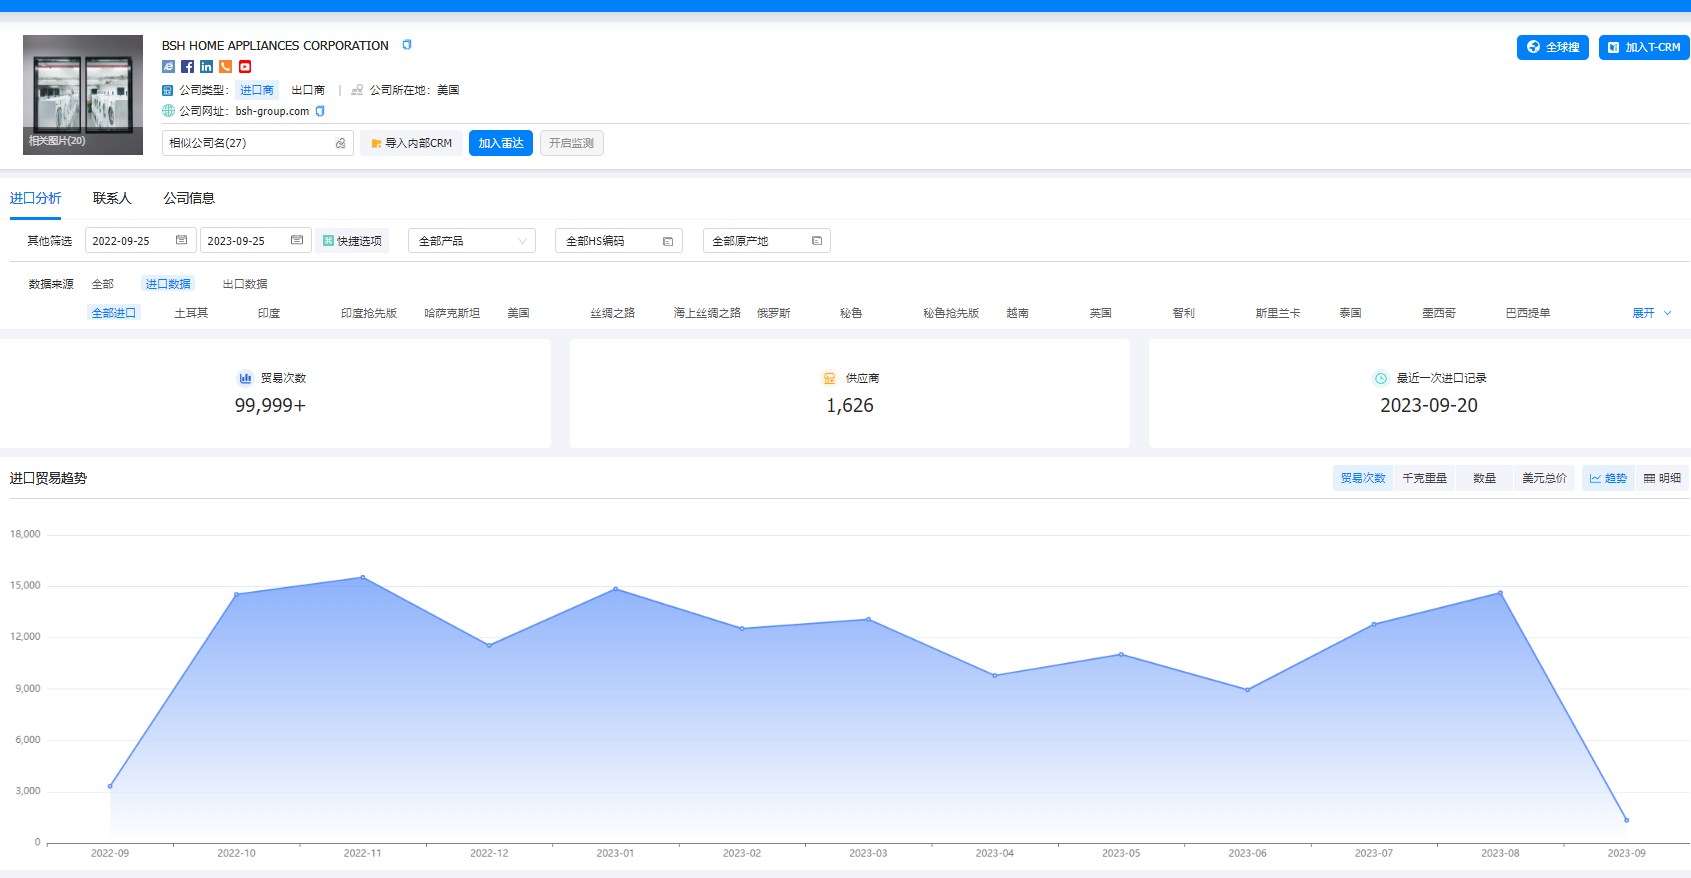Copy the BSH company name icon

(x=407, y=45)
